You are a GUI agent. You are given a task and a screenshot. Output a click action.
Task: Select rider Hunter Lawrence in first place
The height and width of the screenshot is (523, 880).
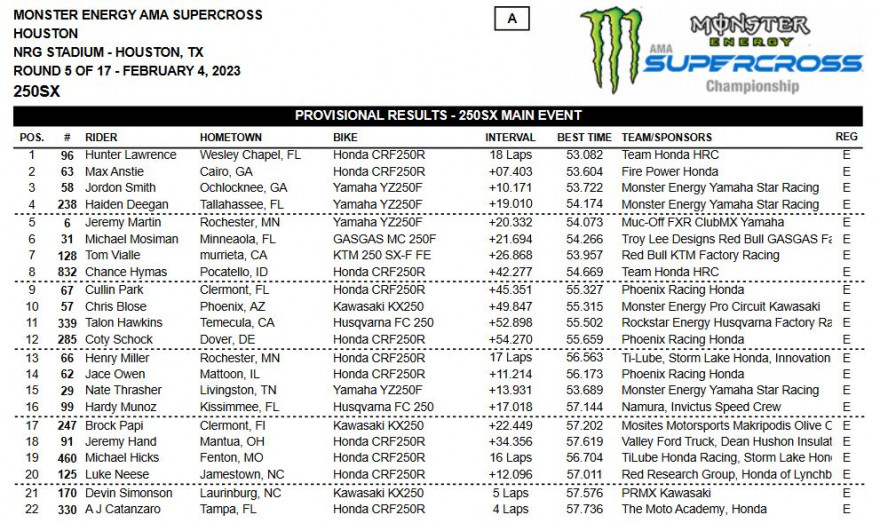[x=131, y=155]
